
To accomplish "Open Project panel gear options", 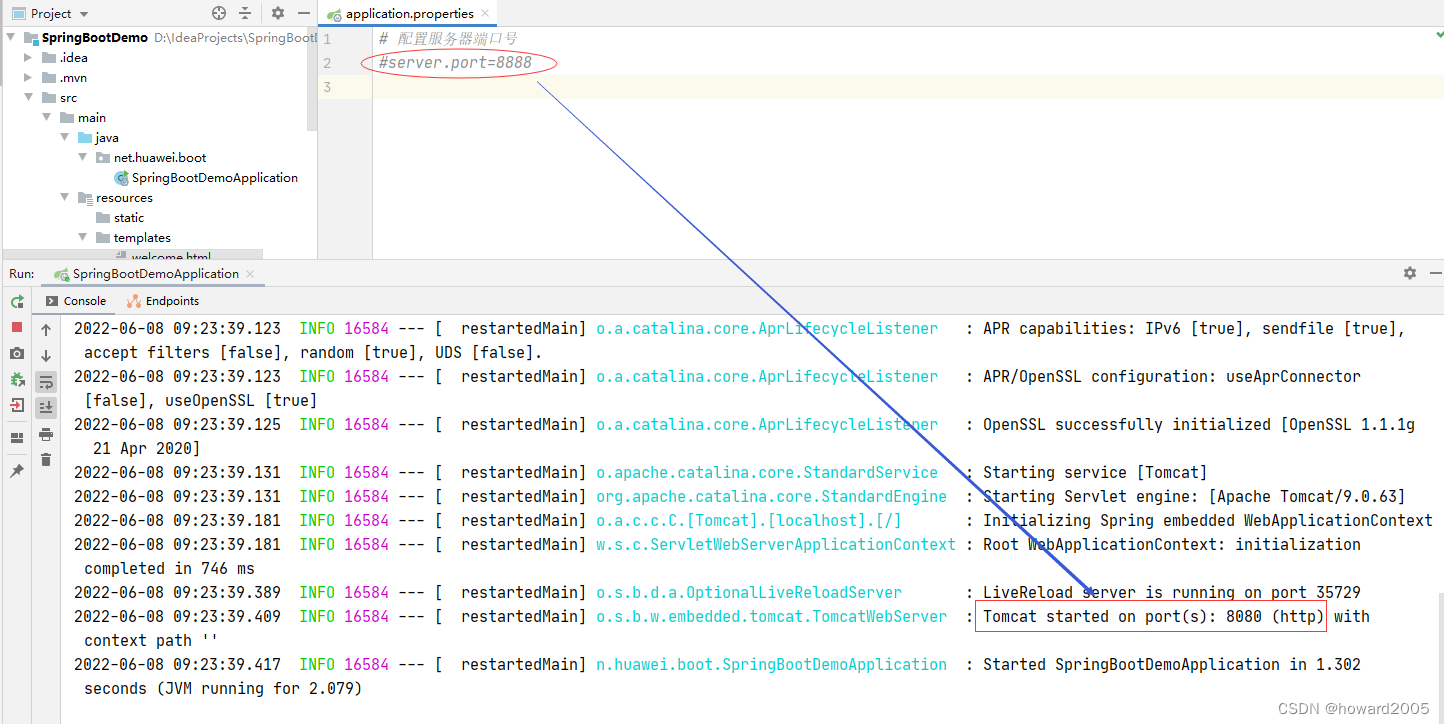I will tap(278, 13).
